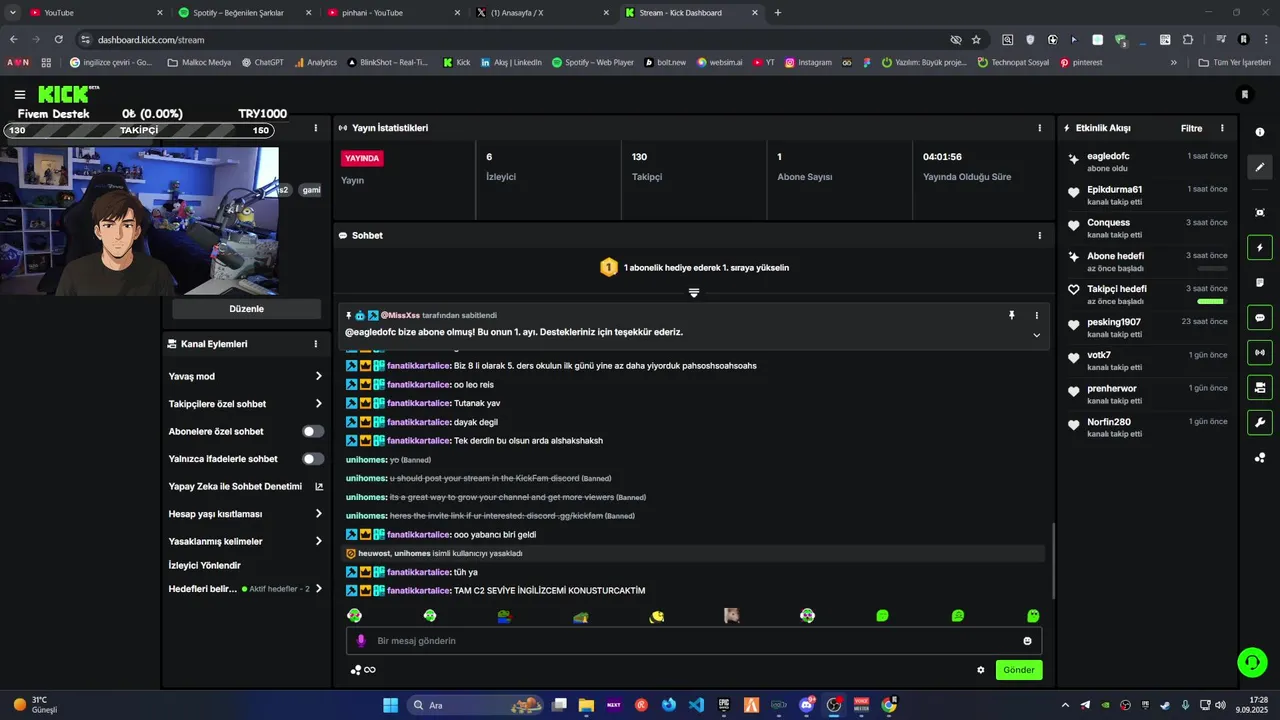1280x720 pixels.
Task: Open the Visual Studio Code taskbar icon
Action: click(697, 705)
